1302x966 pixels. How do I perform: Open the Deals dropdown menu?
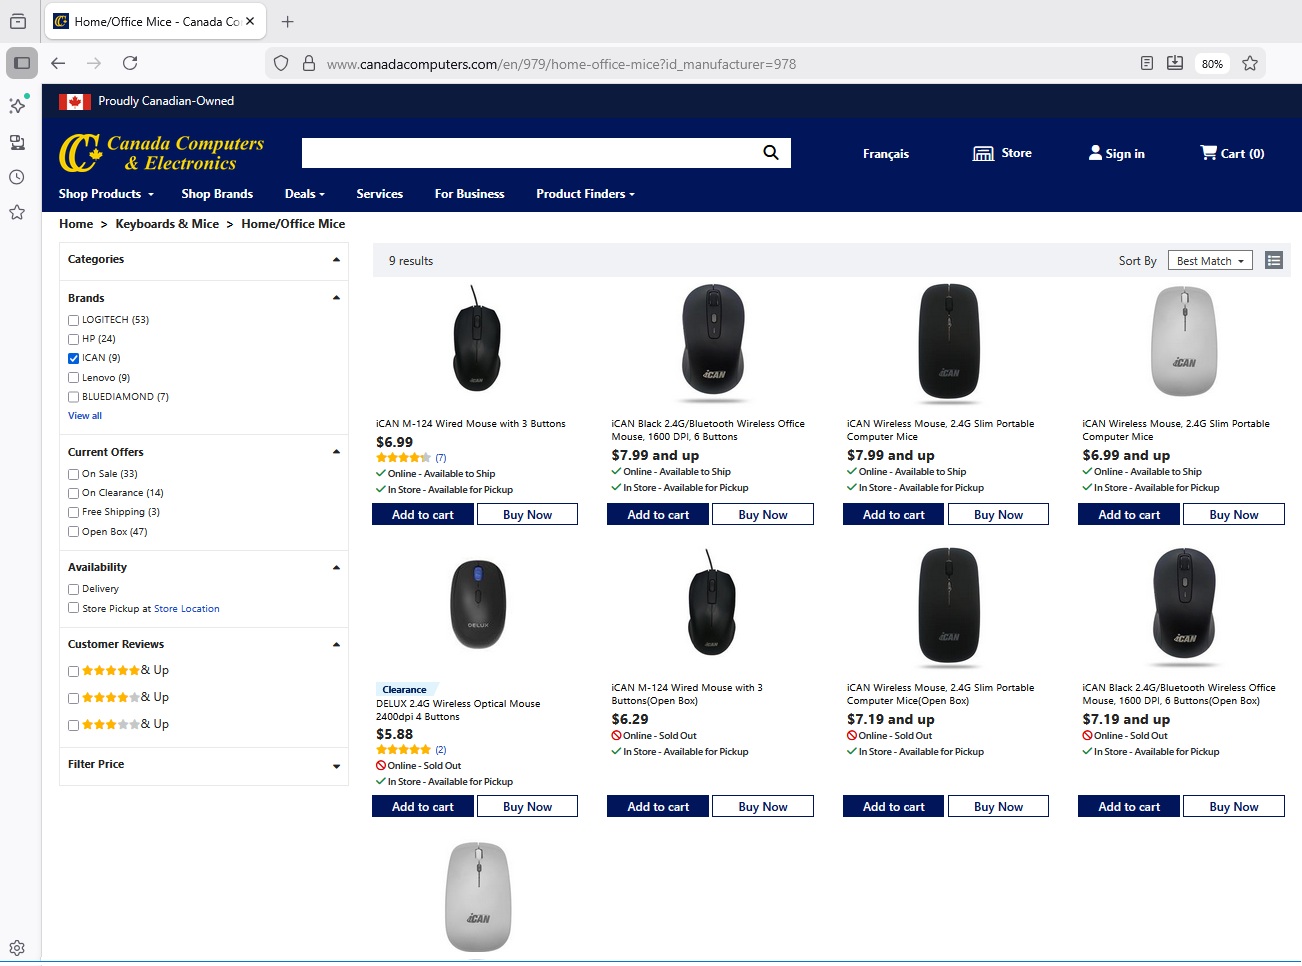(304, 194)
